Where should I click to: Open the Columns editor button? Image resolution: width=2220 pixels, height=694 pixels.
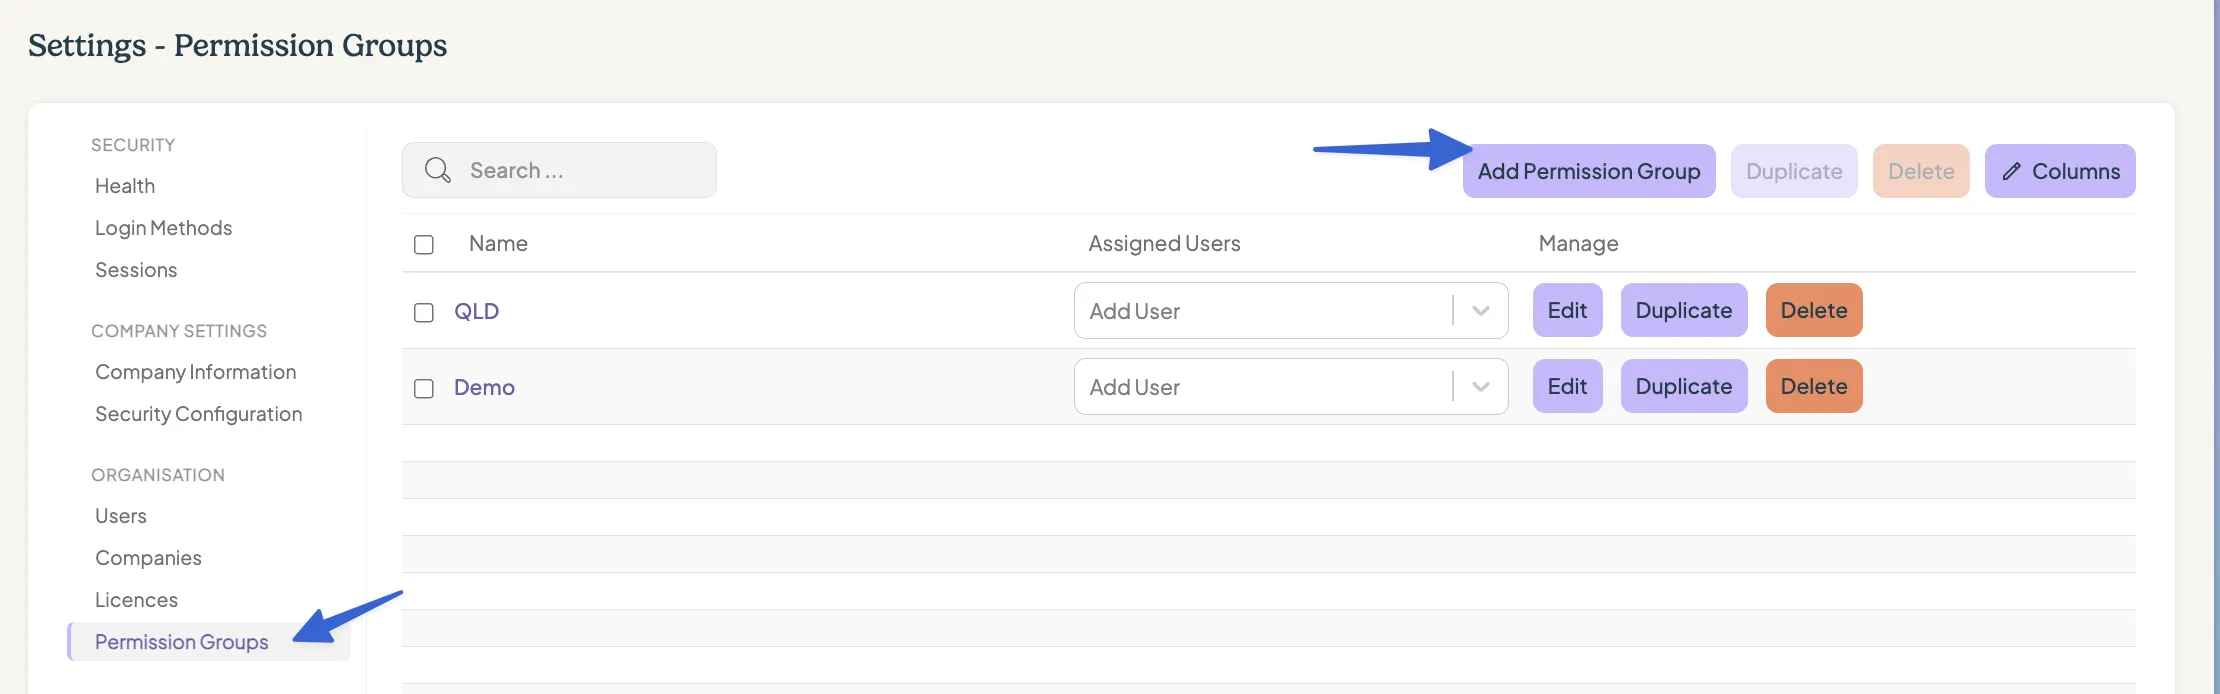(2060, 171)
